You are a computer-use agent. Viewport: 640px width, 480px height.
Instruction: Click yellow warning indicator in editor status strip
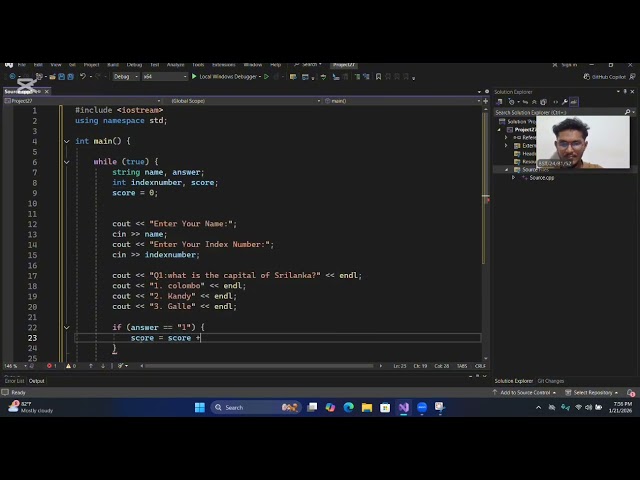[x=71, y=366]
